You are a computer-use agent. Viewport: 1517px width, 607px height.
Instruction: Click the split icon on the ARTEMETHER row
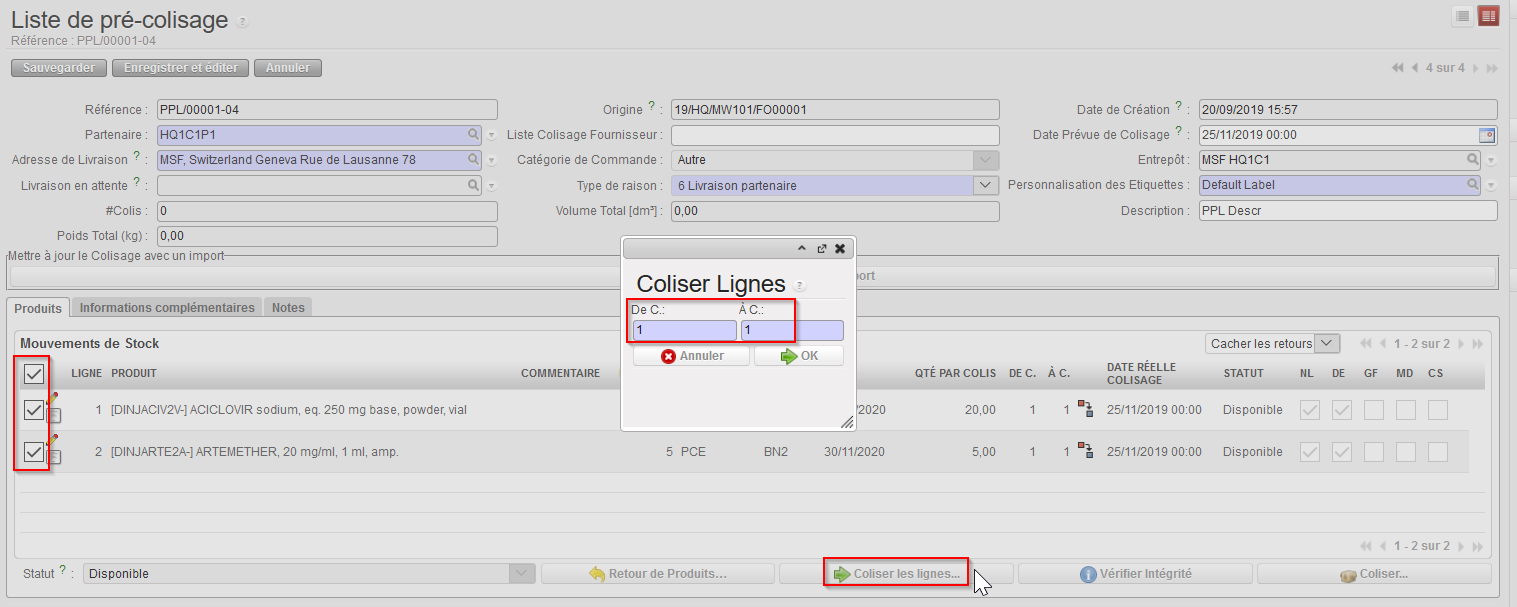click(x=1085, y=452)
